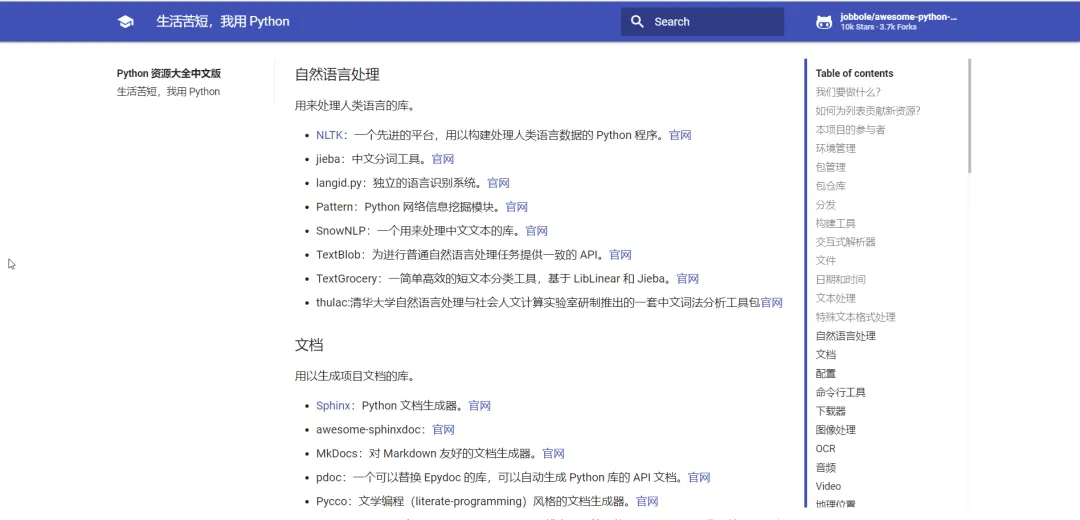
Task: Jump to 自然语言处理 in contents
Action: click(846, 336)
